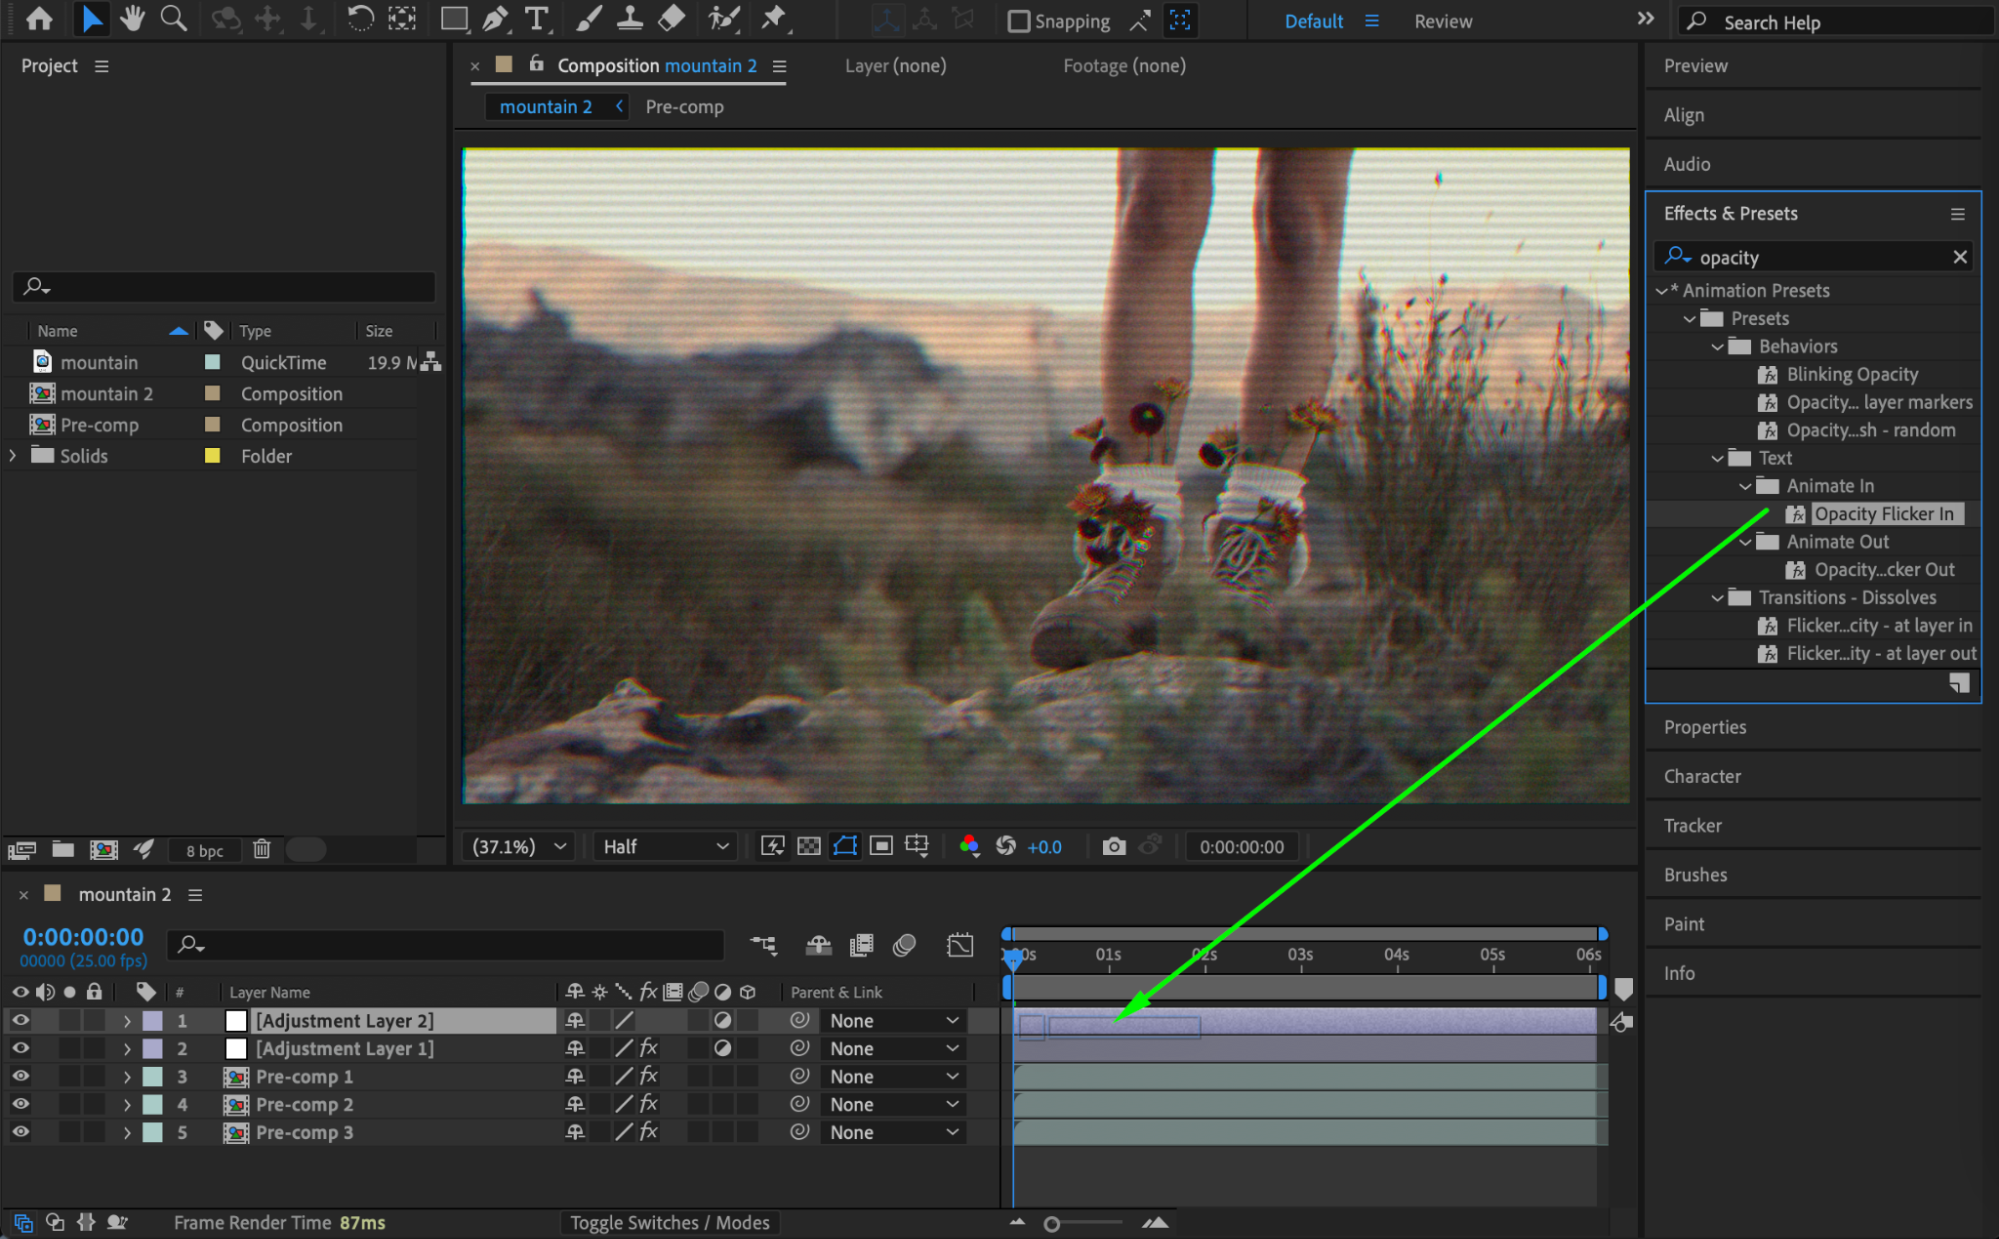Select the Blinking Opacity preset
This screenshot has height=1239, width=1999.
click(x=1852, y=374)
